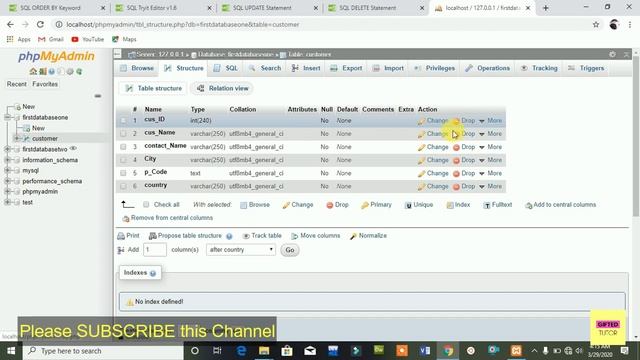Collapse firstdatabaseone tree node
The image size is (640, 360).
pyautogui.click(x=7, y=117)
